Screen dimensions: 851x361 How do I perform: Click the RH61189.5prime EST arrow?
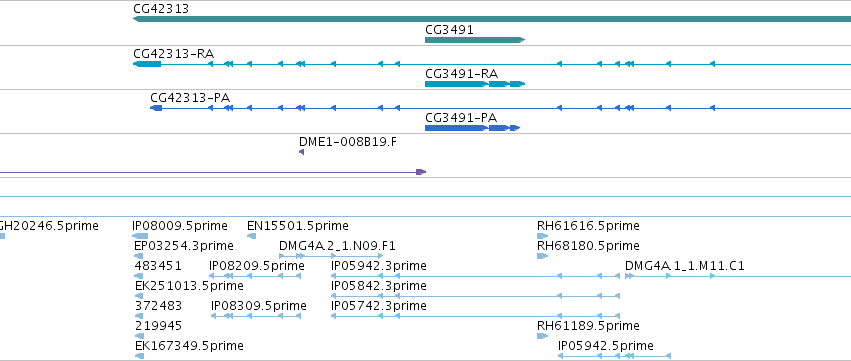[542, 336]
